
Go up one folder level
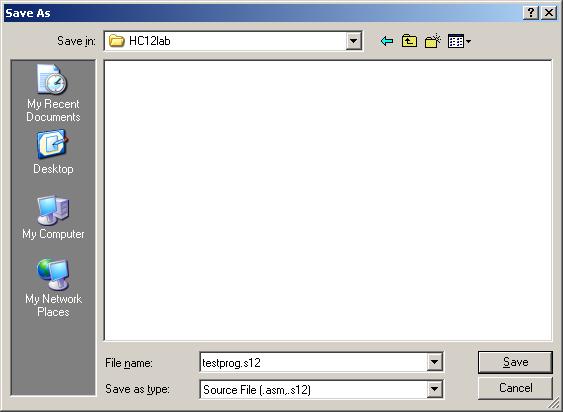(409, 41)
